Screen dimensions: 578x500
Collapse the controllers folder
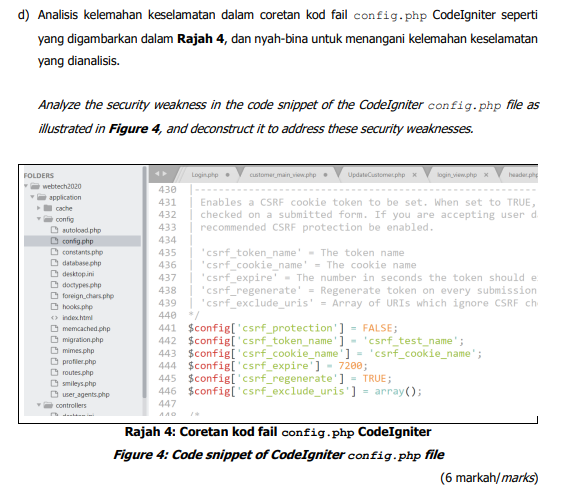point(39,405)
